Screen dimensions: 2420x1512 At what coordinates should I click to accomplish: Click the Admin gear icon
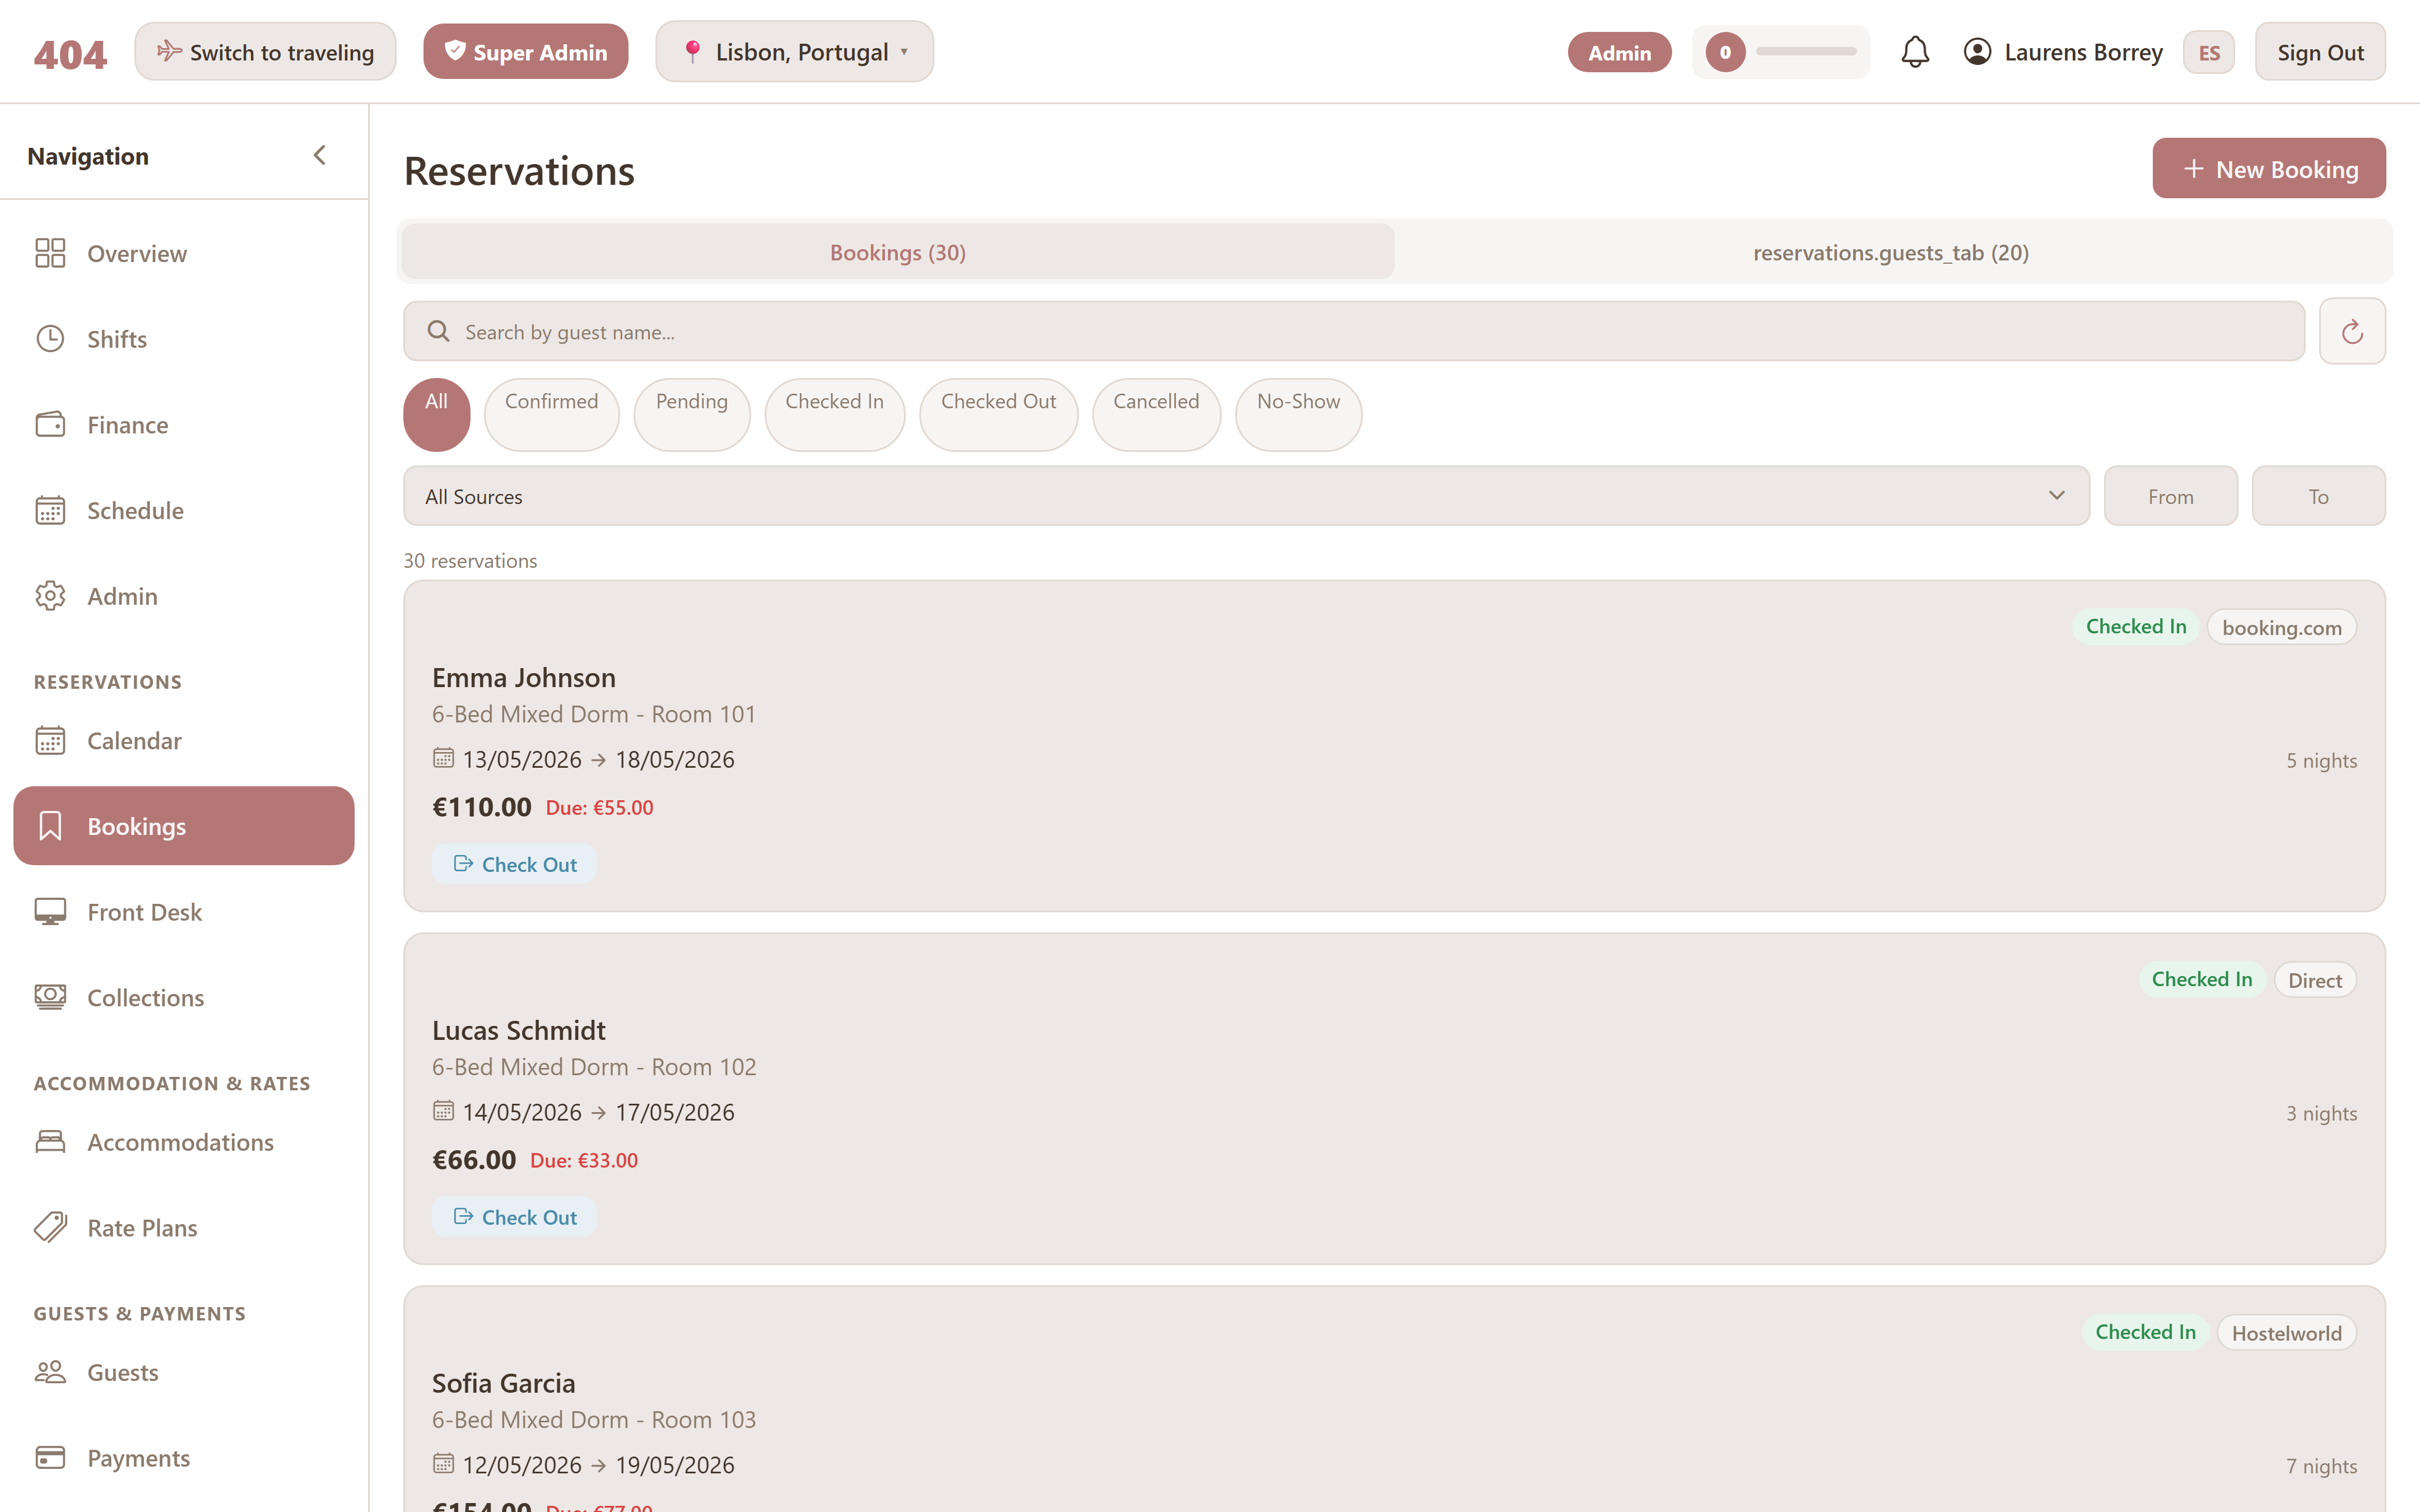[50, 596]
